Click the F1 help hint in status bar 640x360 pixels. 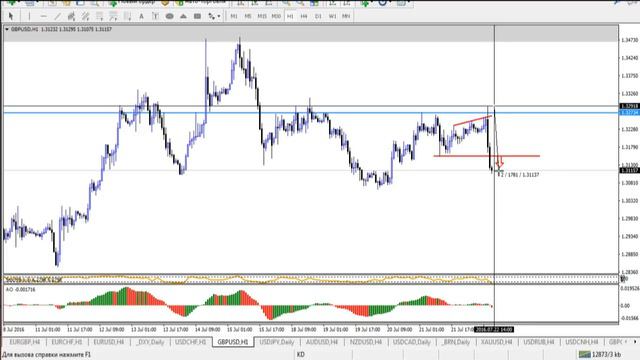pos(47,354)
